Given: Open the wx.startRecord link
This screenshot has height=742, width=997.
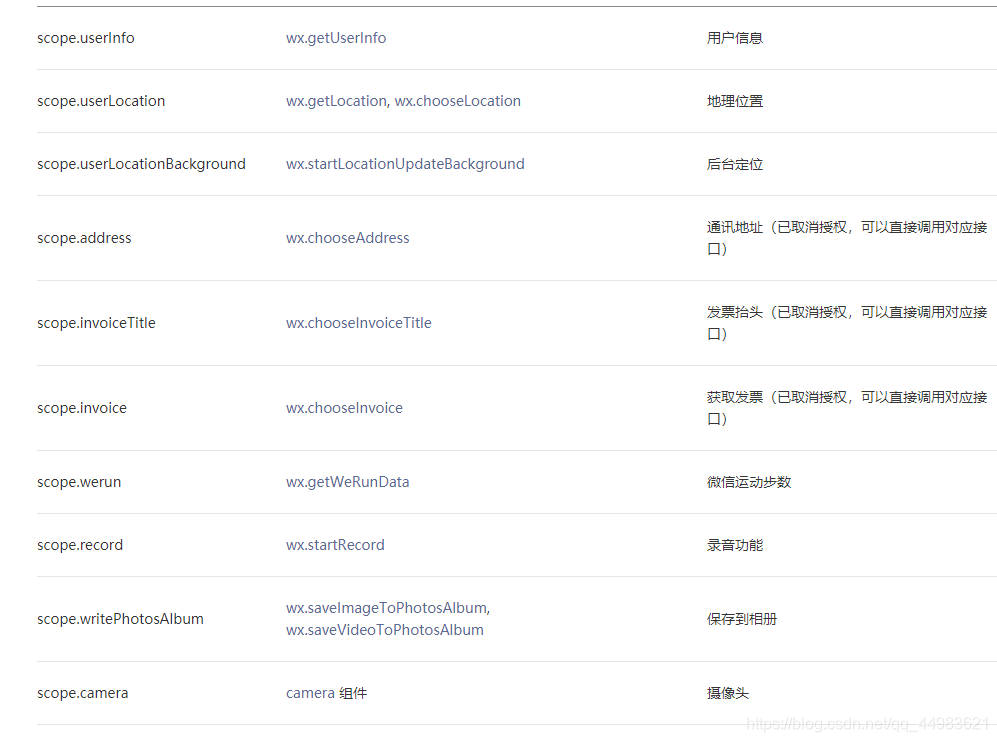Looking at the screenshot, I should pyautogui.click(x=335, y=545).
